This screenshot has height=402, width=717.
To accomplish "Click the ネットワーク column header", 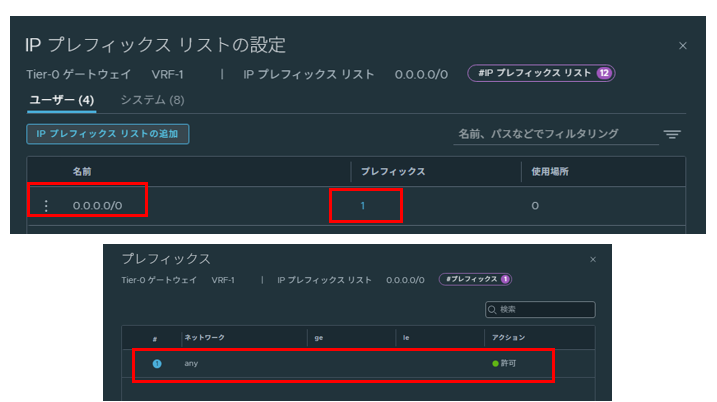I will point(204,338).
